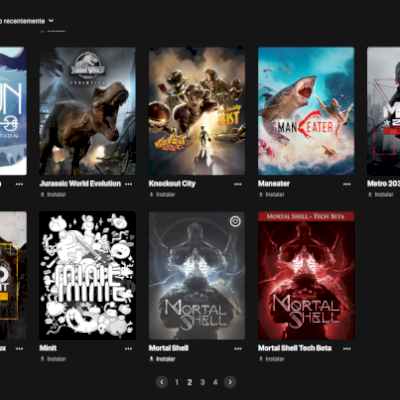Image resolution: width=400 pixels, height=400 pixels.
Task: Click Instalar under Minit
Action: [x=53, y=359]
